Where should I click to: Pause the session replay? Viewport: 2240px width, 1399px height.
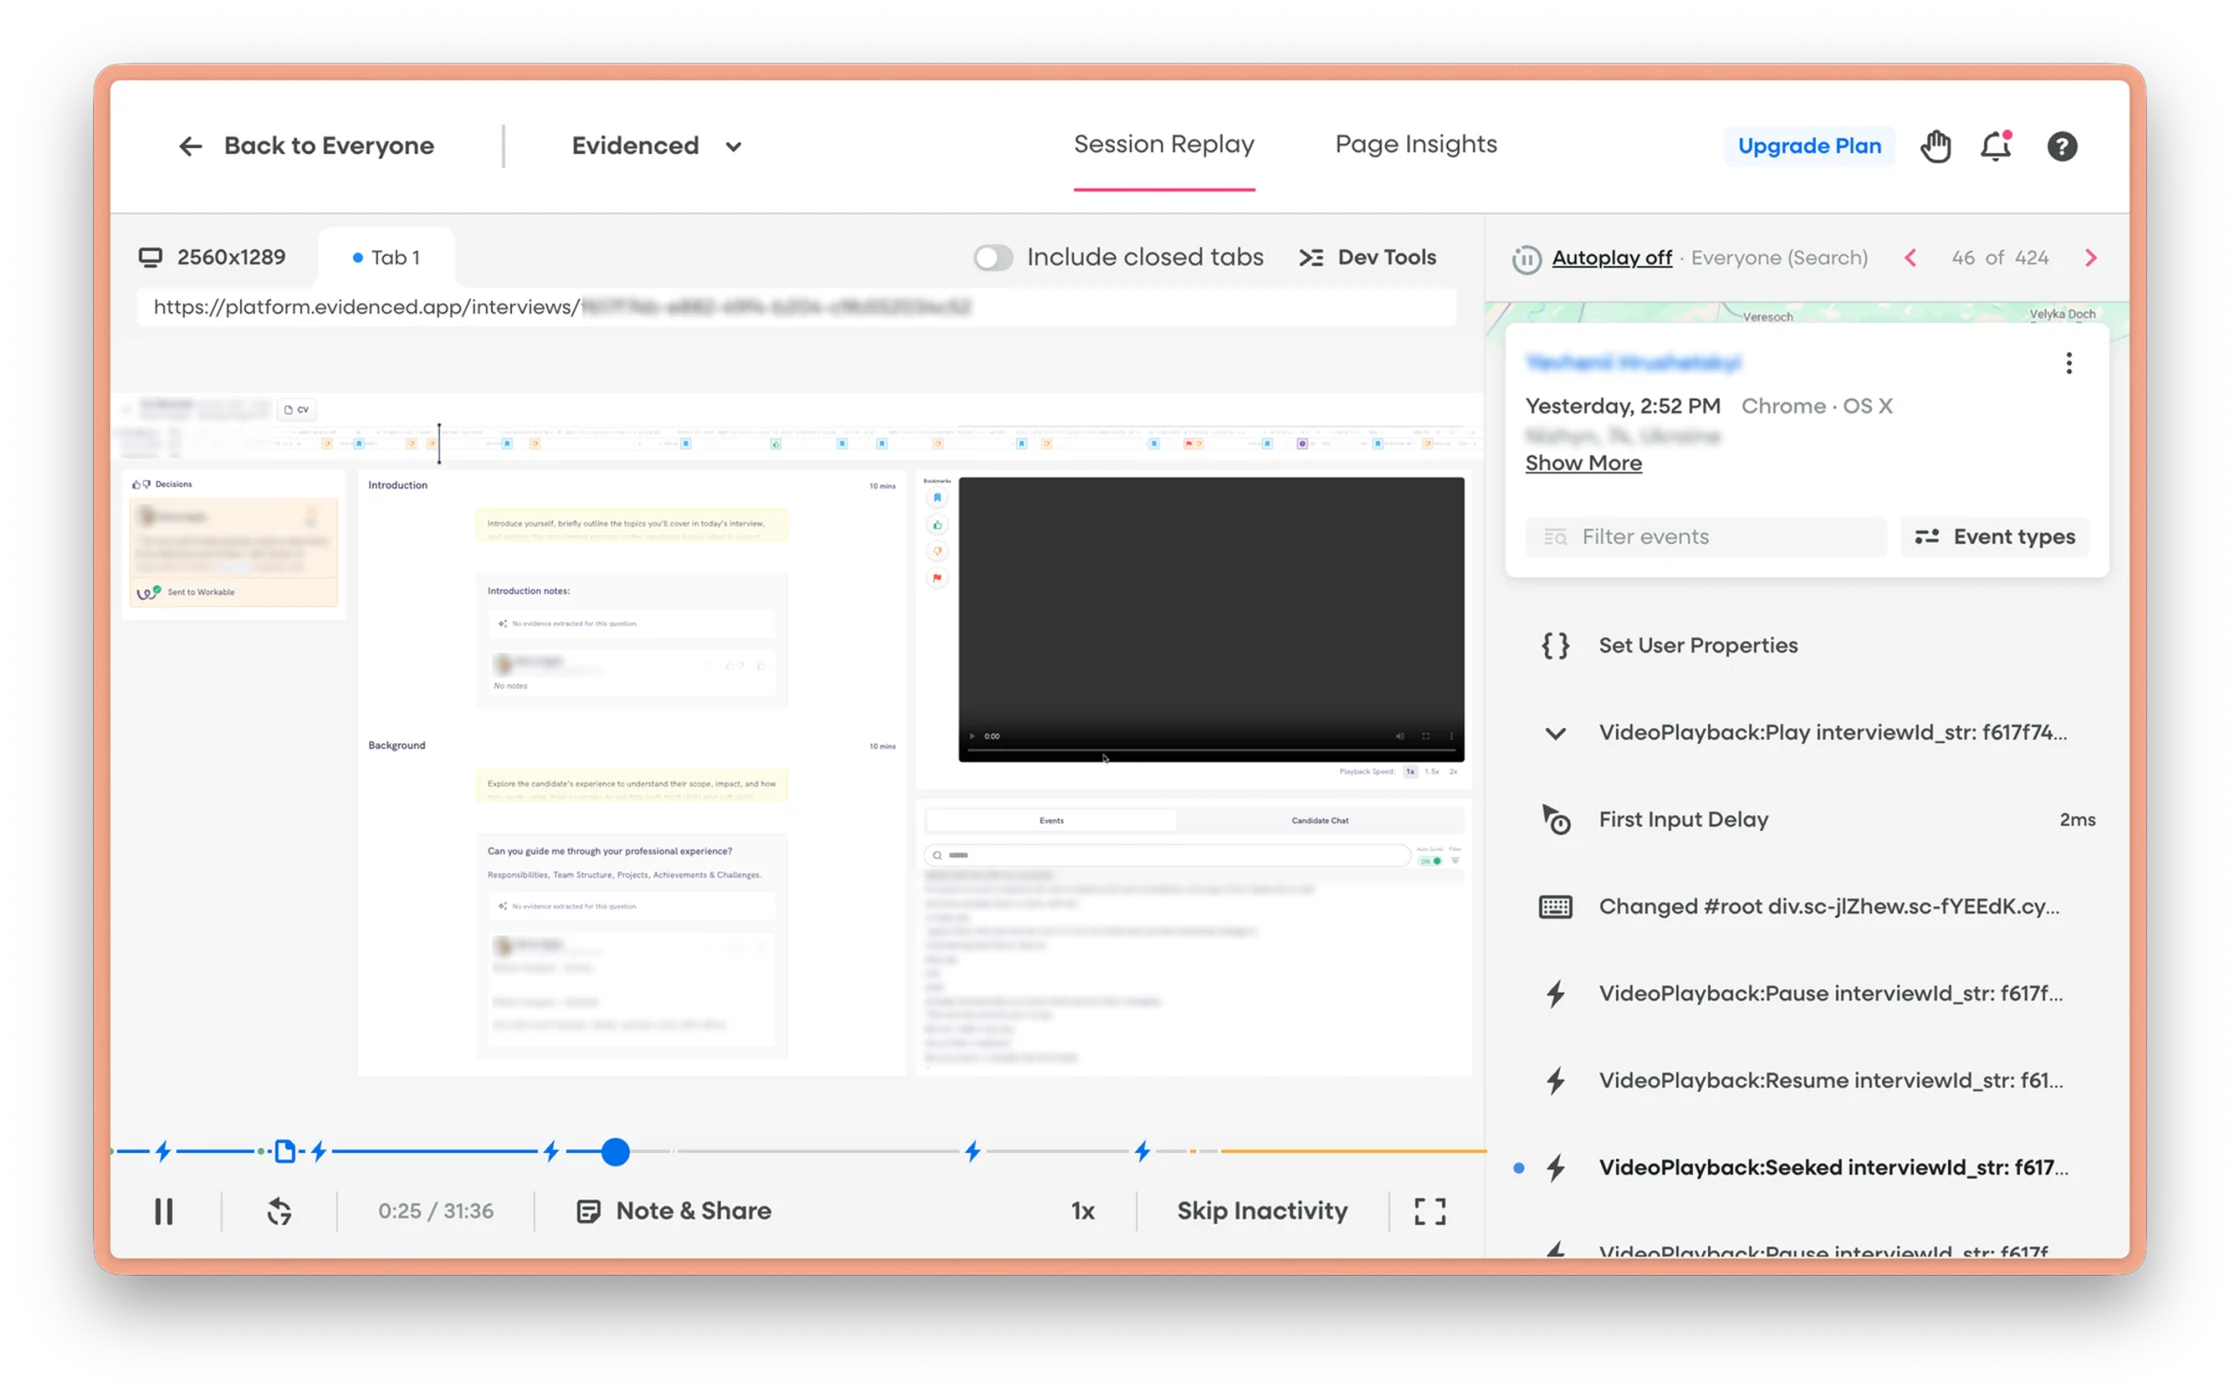click(x=164, y=1212)
